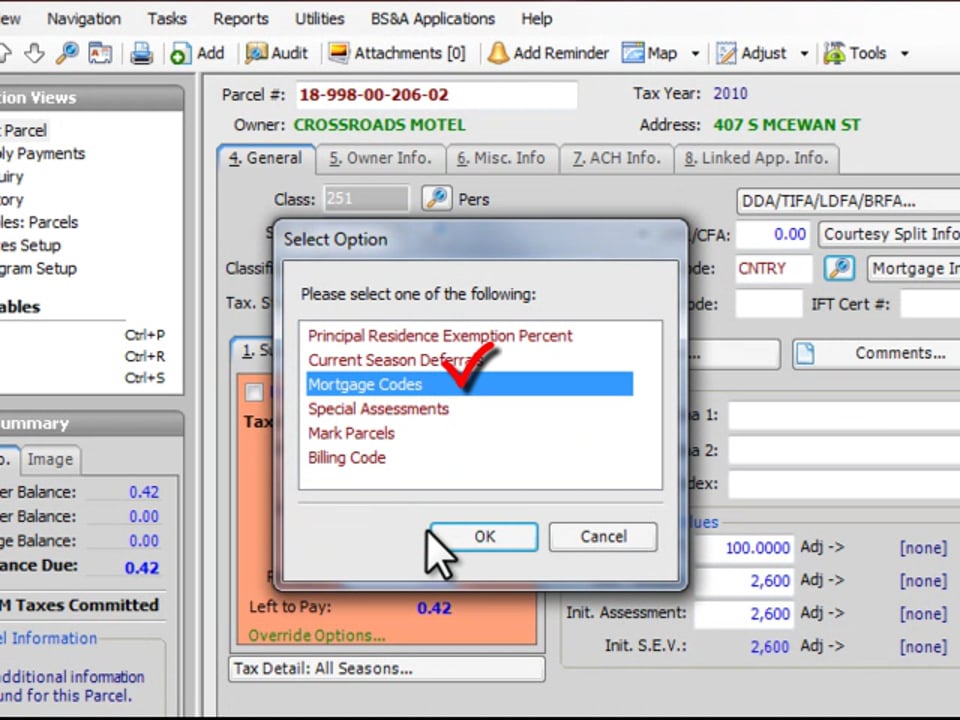Confirm with OK in Select Option dialog
The image size is (960, 720).
[484, 537]
